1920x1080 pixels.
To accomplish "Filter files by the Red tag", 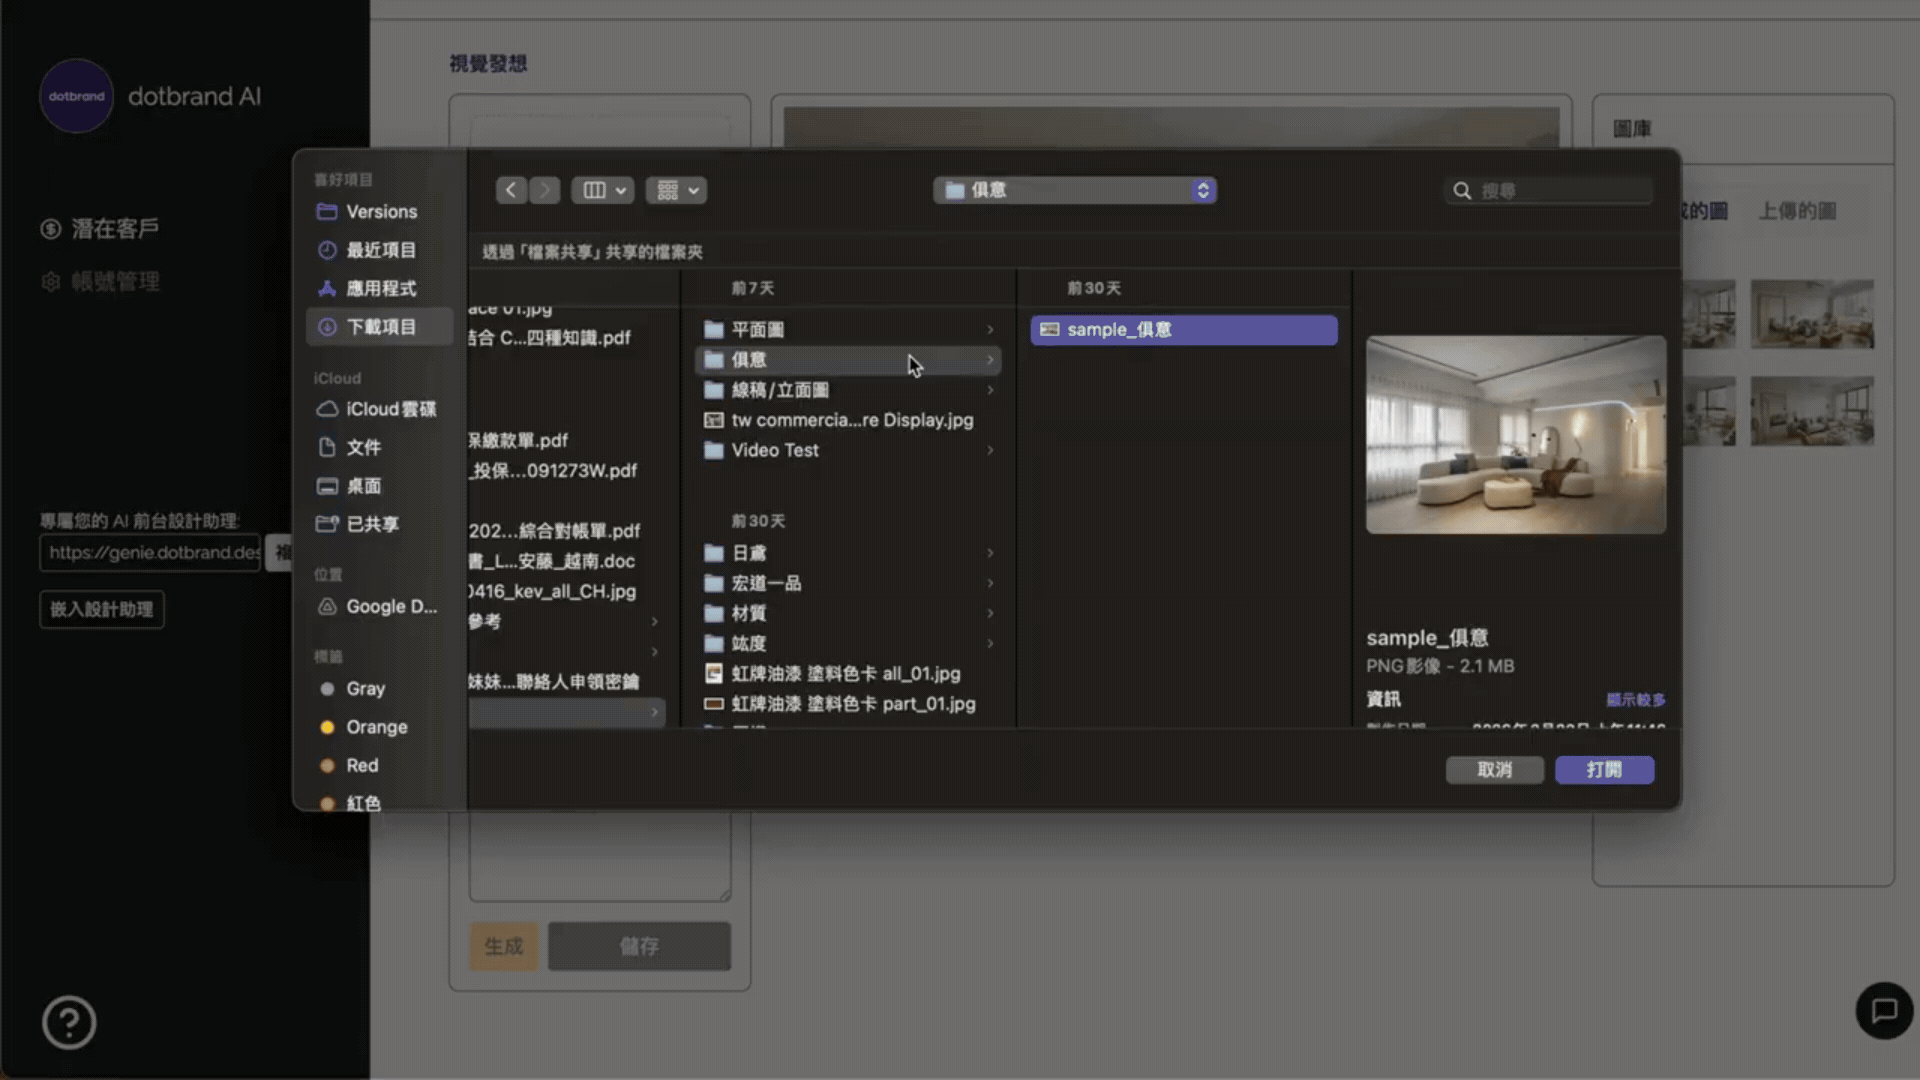I will point(361,765).
